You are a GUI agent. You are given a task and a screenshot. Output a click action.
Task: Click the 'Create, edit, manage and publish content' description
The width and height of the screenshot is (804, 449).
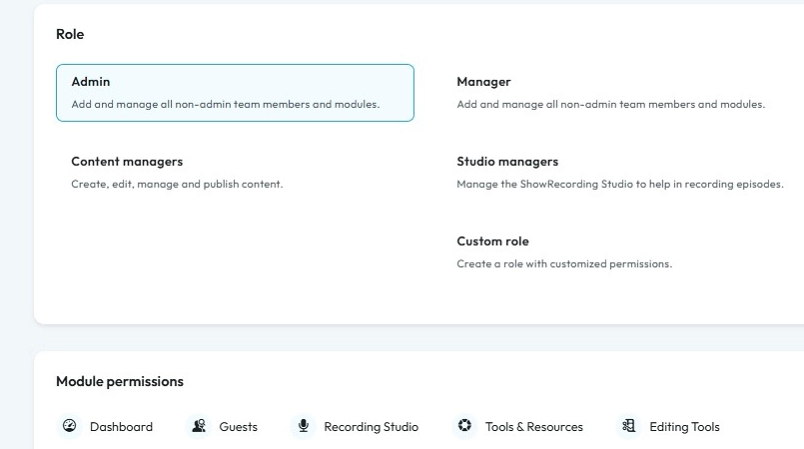tap(177, 184)
